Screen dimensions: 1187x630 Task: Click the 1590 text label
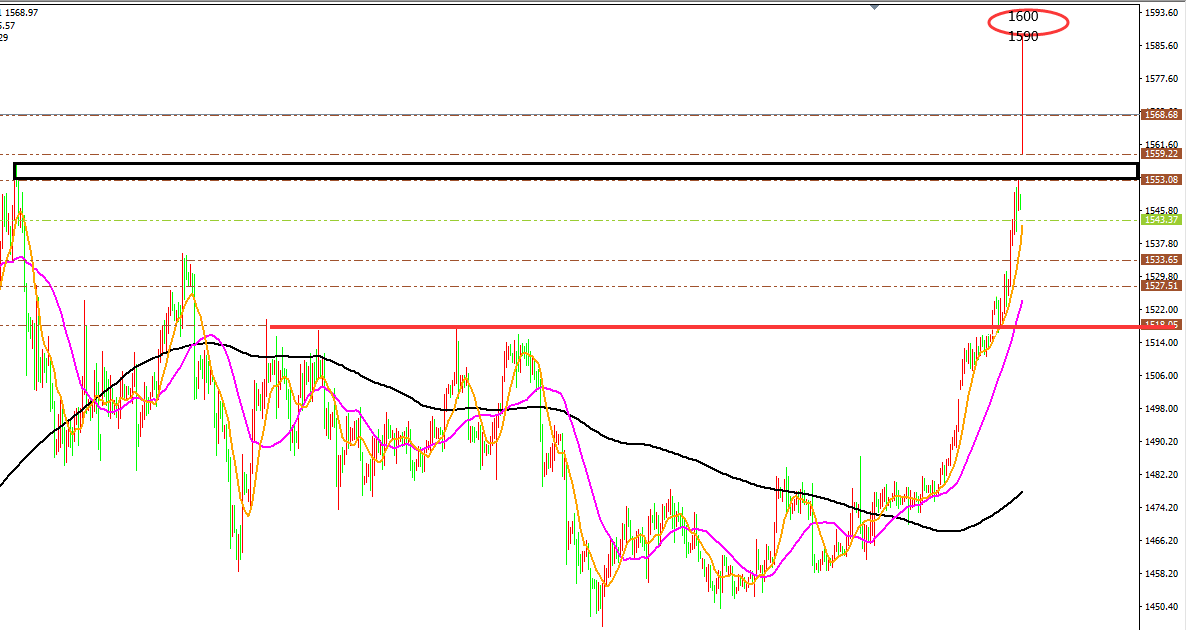(x=1023, y=36)
